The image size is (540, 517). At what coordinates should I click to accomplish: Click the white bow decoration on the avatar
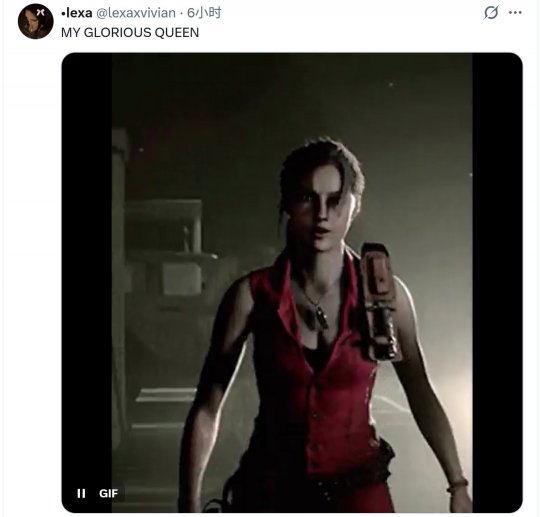[x=41, y=12]
